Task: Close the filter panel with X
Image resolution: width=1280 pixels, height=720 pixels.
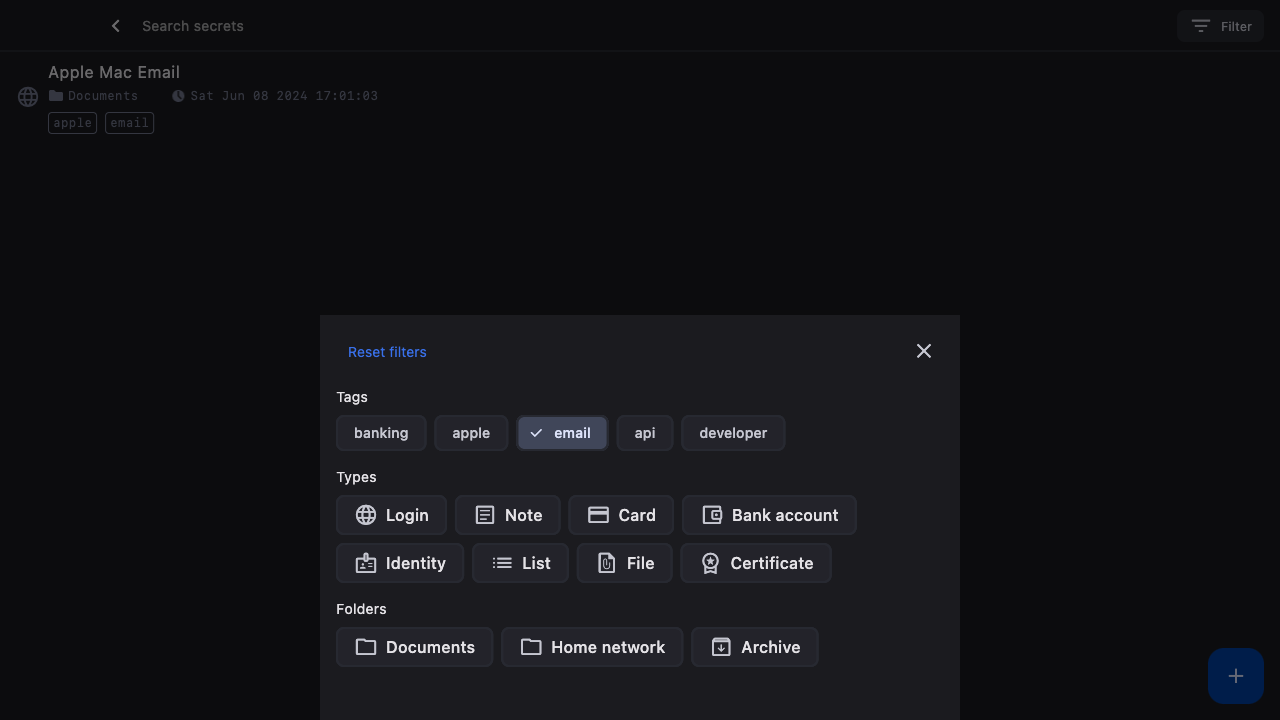Action: tap(923, 351)
